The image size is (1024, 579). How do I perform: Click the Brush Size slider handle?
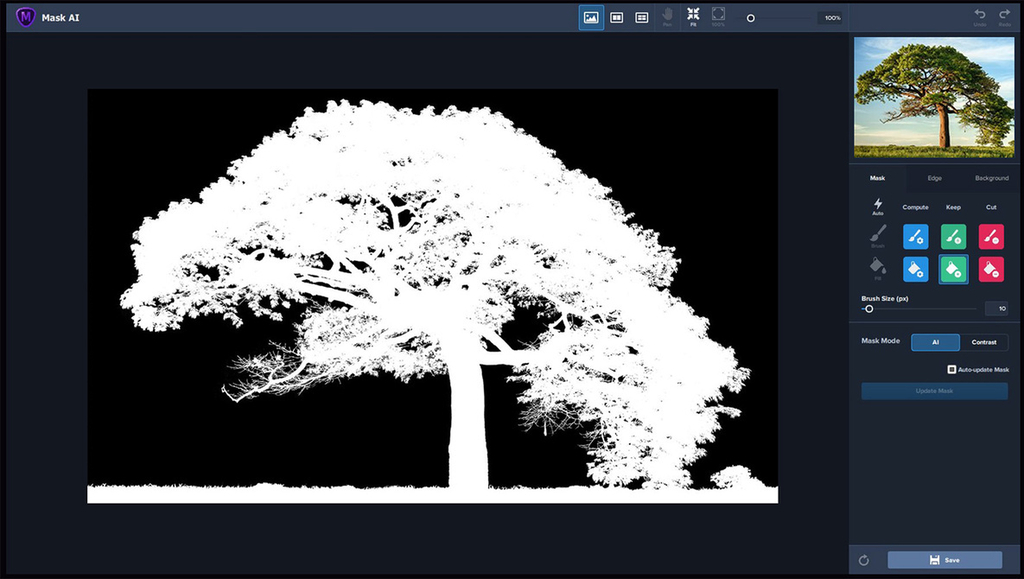(869, 309)
